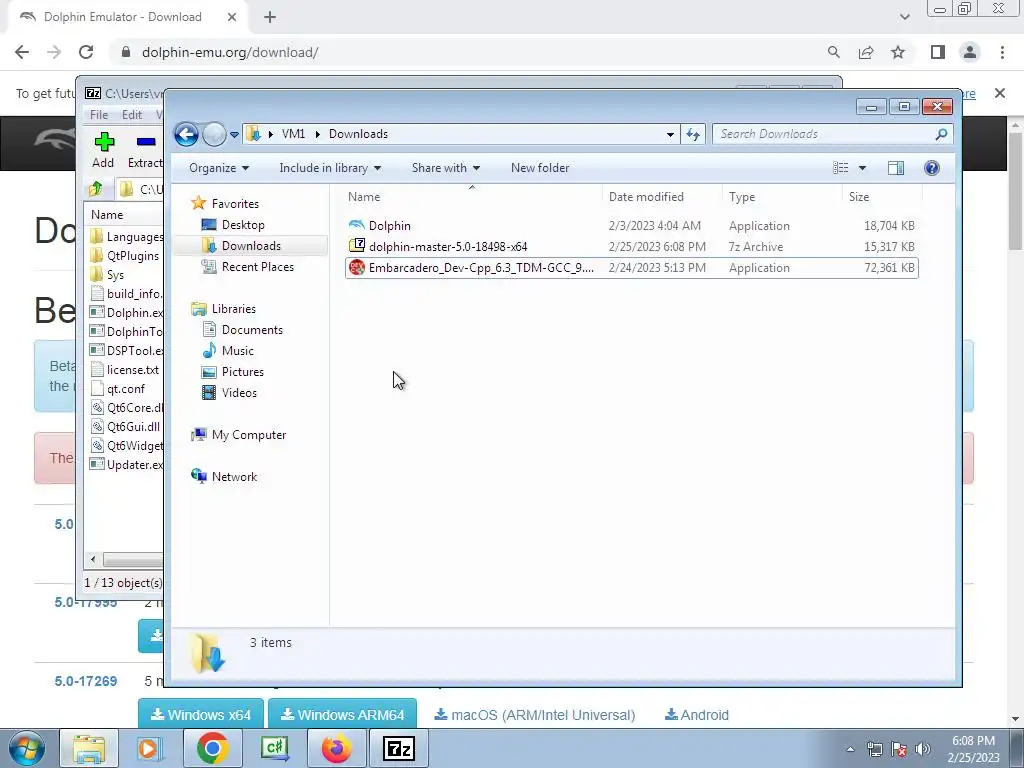Screen dimensions: 1024x768
Task: Click the New folder button
Action: pos(540,168)
